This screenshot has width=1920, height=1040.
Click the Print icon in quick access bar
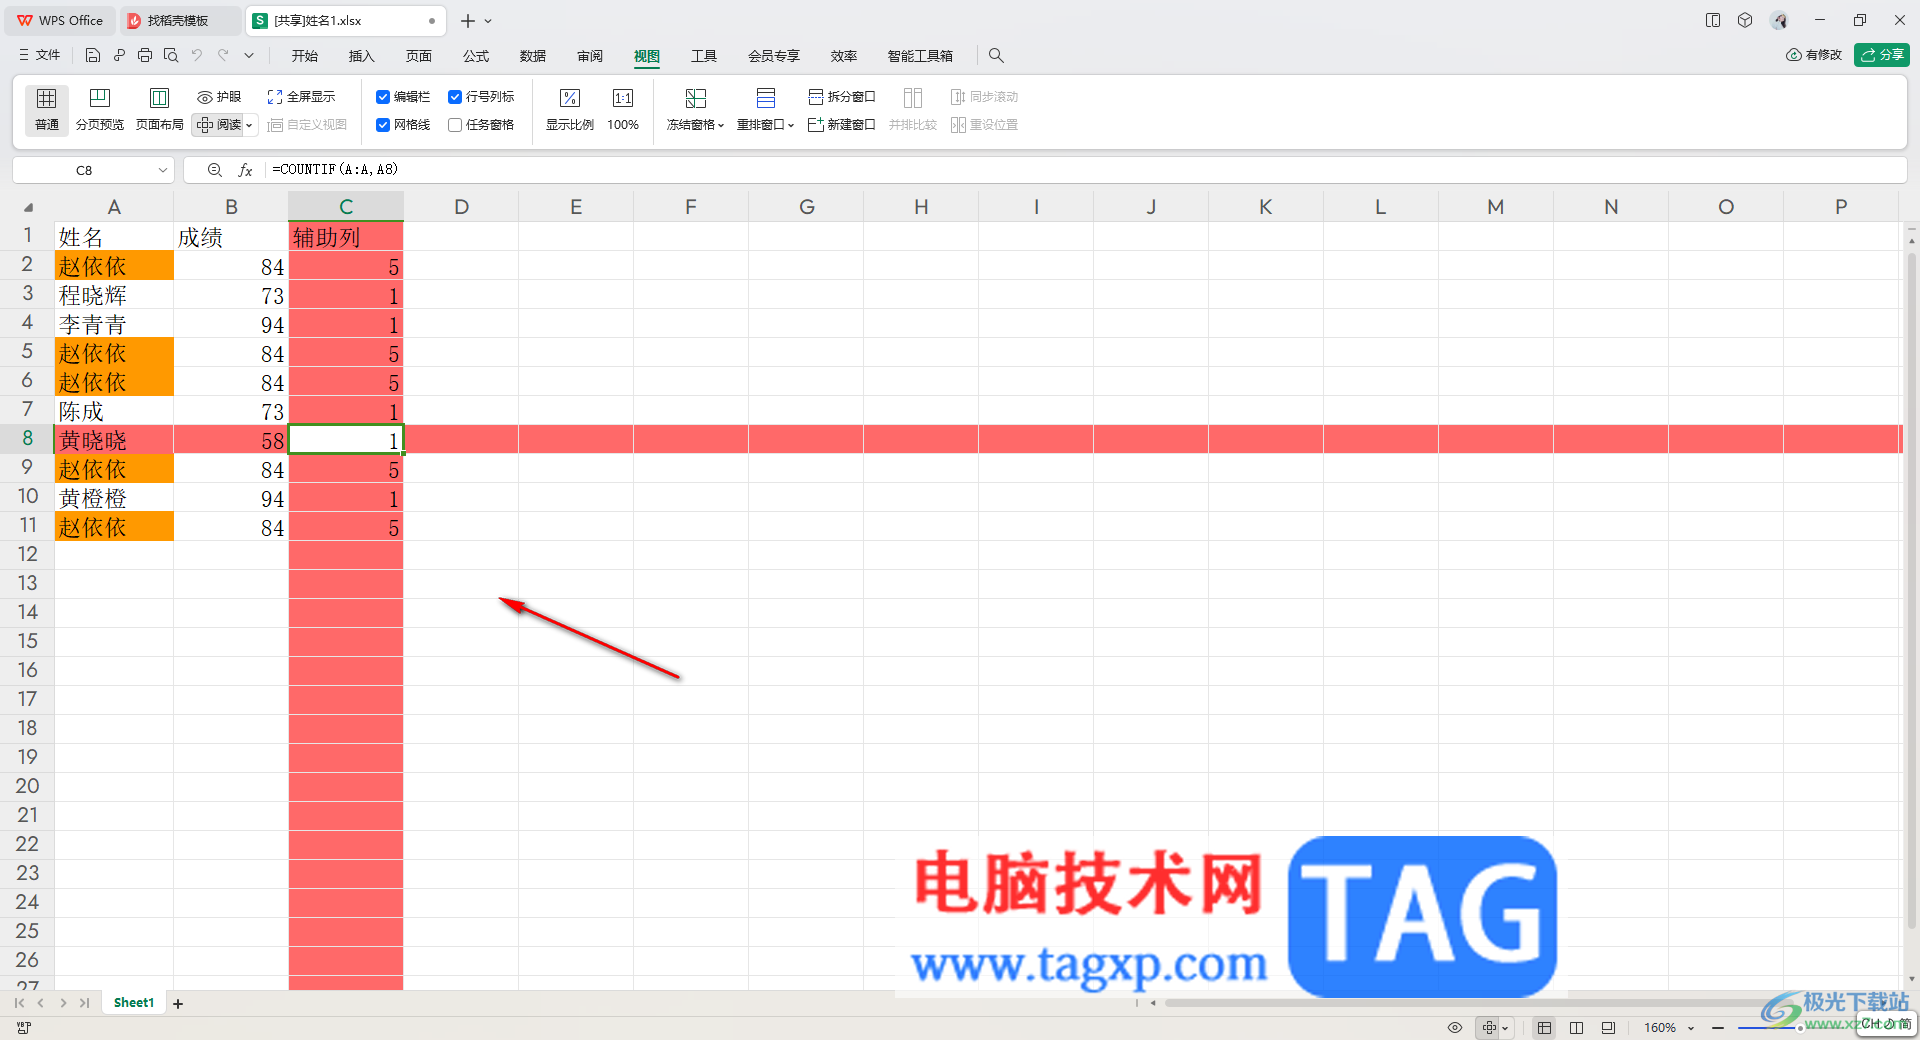point(145,56)
